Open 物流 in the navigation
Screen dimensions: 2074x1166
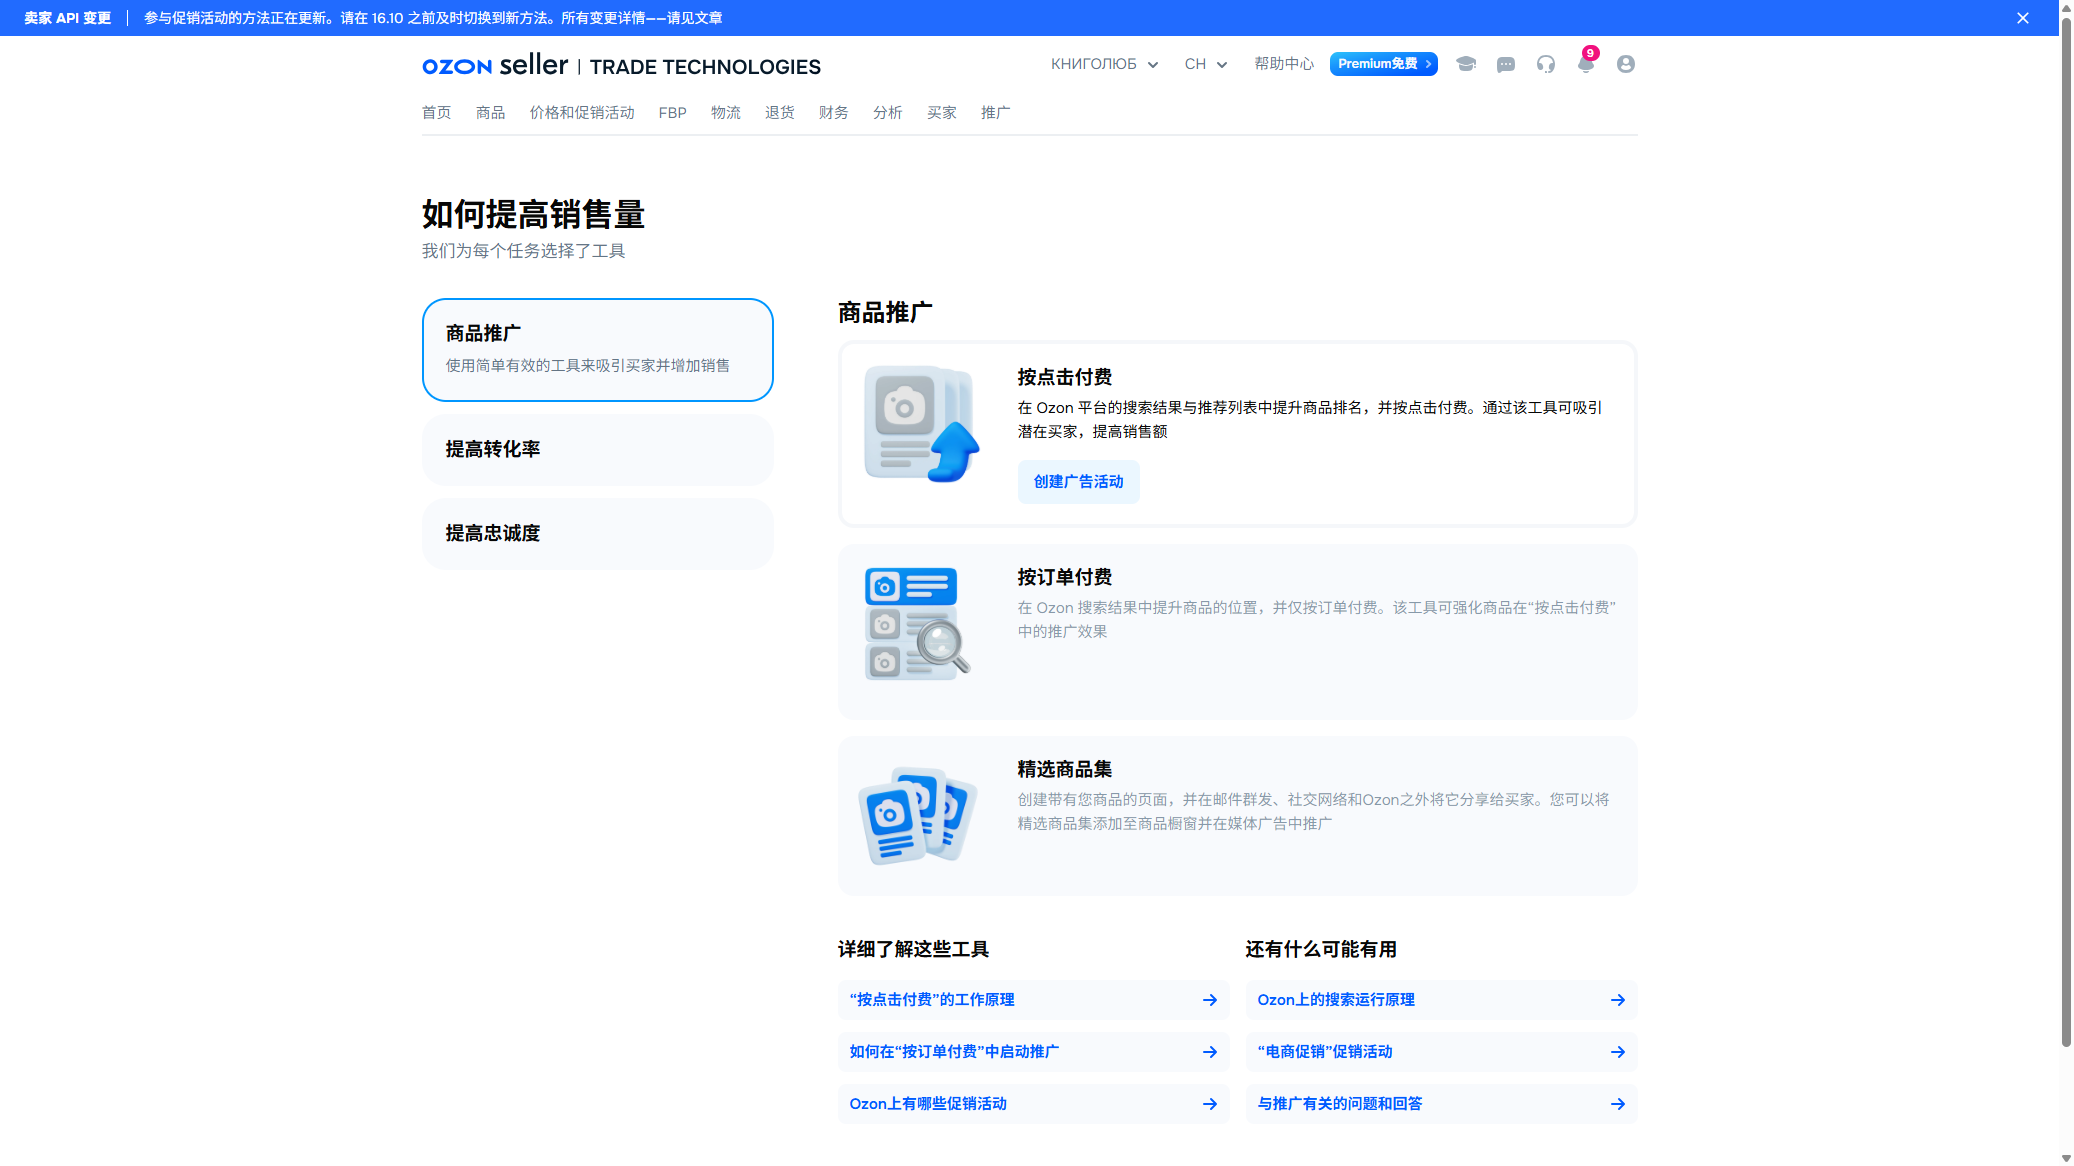click(x=726, y=113)
